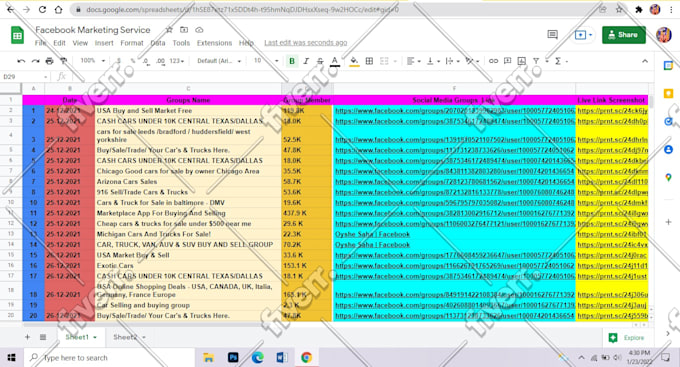This screenshot has height=367, width=680.
Task: Click the Redo icon in the toolbar
Action: [x=35, y=61]
